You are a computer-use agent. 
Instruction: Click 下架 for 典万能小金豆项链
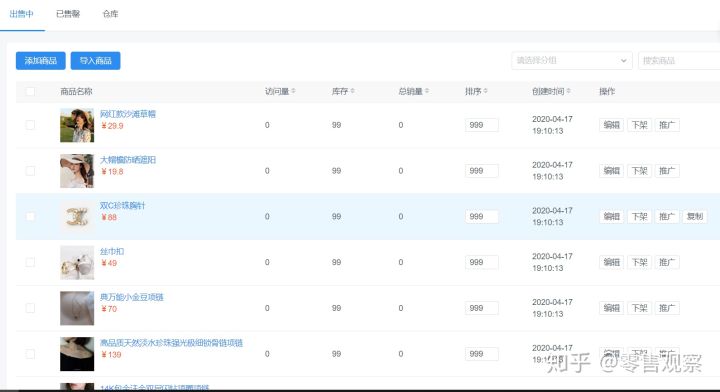[x=639, y=308]
